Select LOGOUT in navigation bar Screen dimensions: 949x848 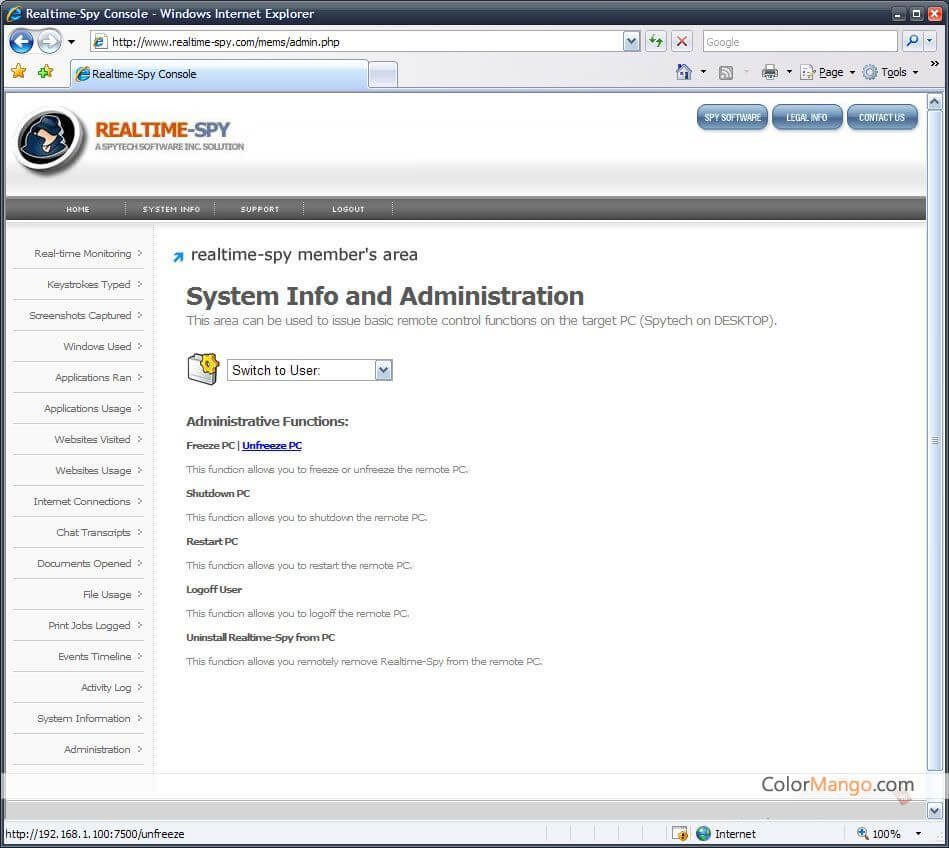(348, 209)
